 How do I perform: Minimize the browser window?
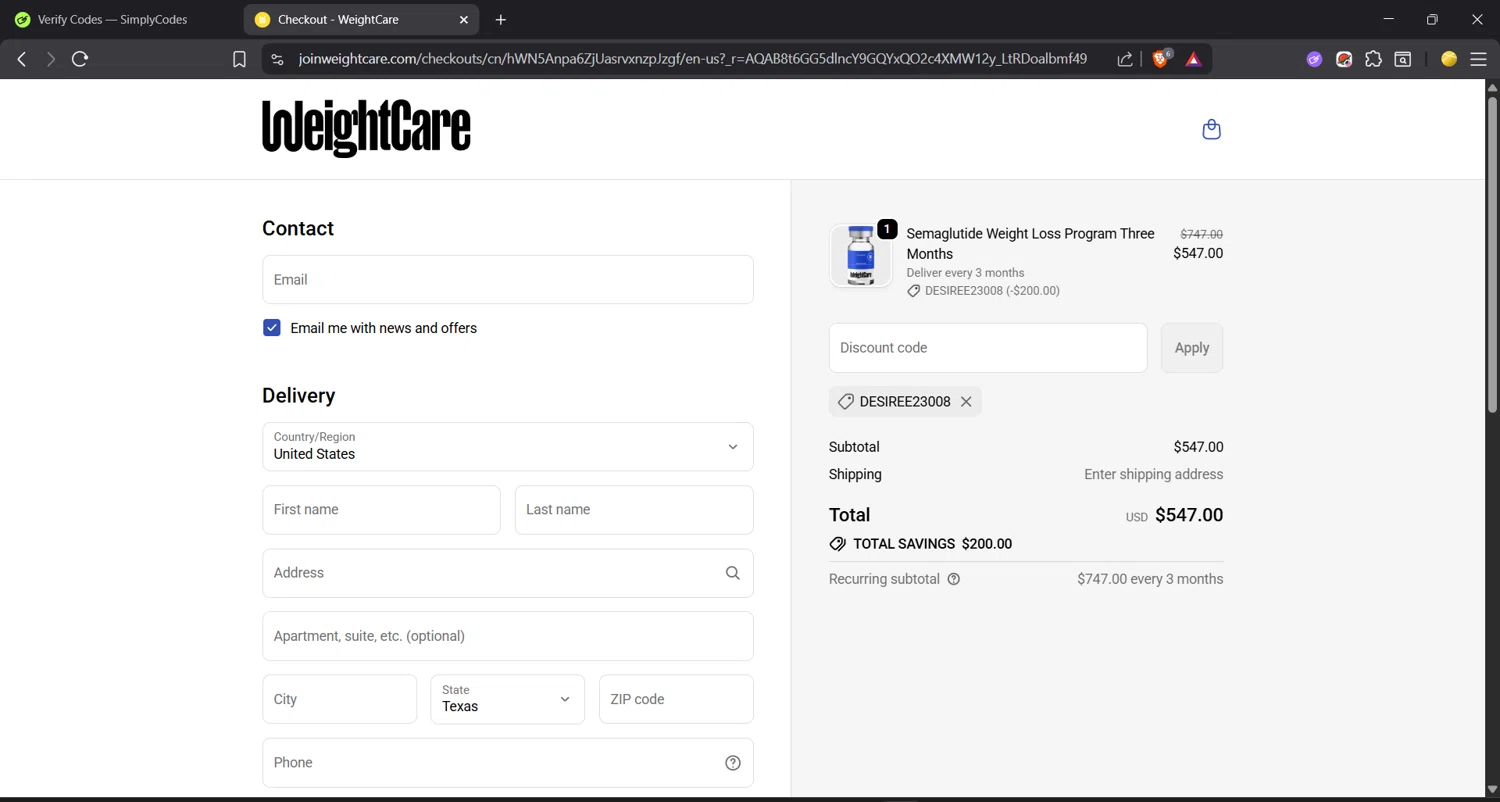[1388, 19]
